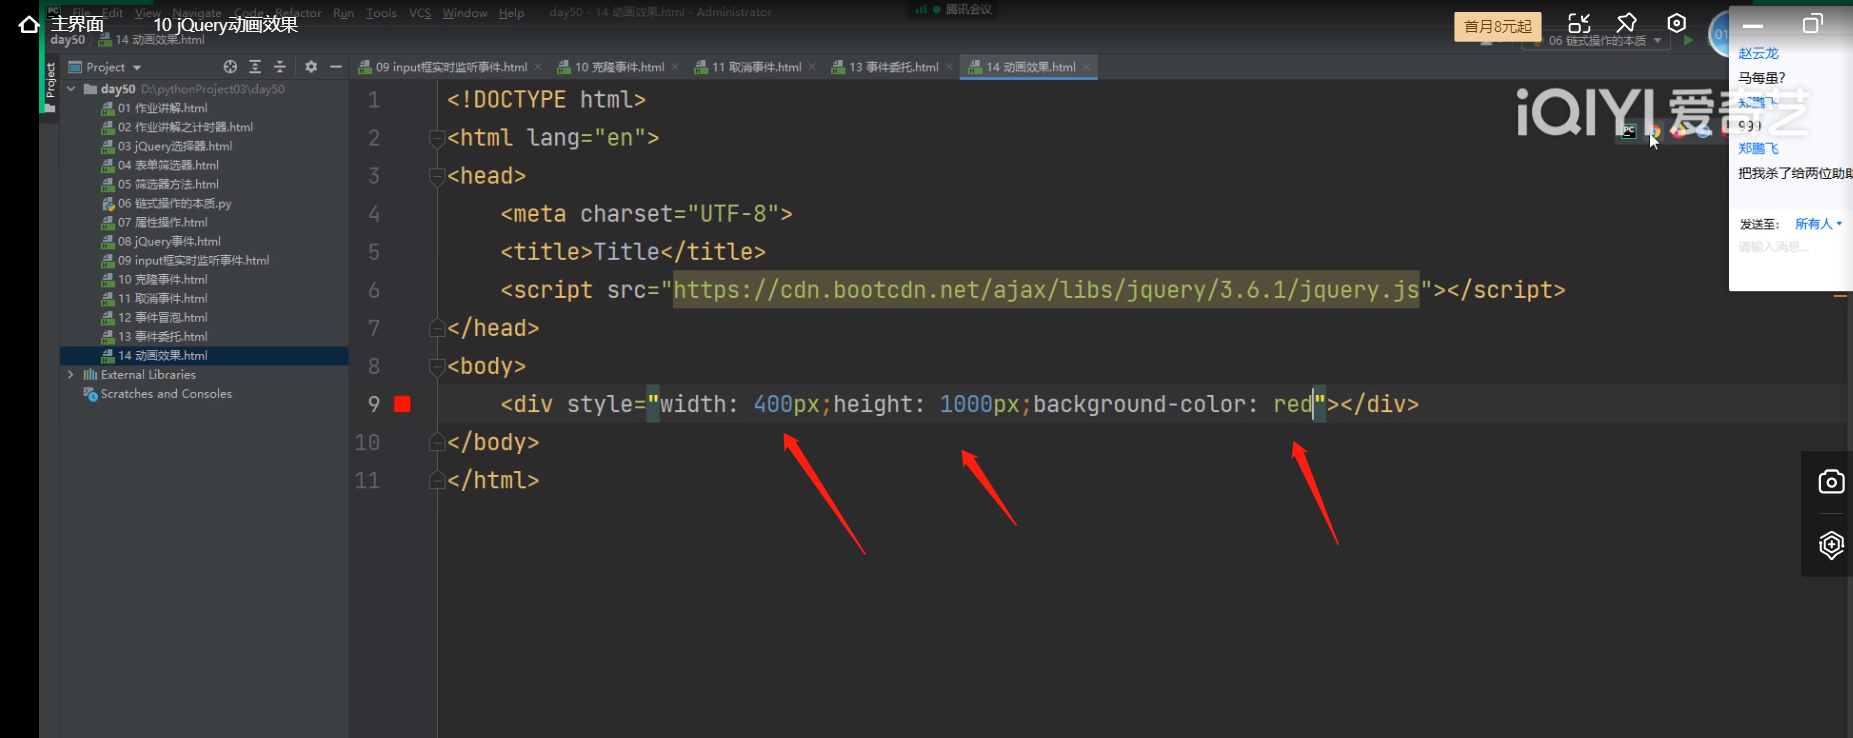Click the fold marker at line 11
This screenshot has width=1853, height=738.
[x=437, y=480]
